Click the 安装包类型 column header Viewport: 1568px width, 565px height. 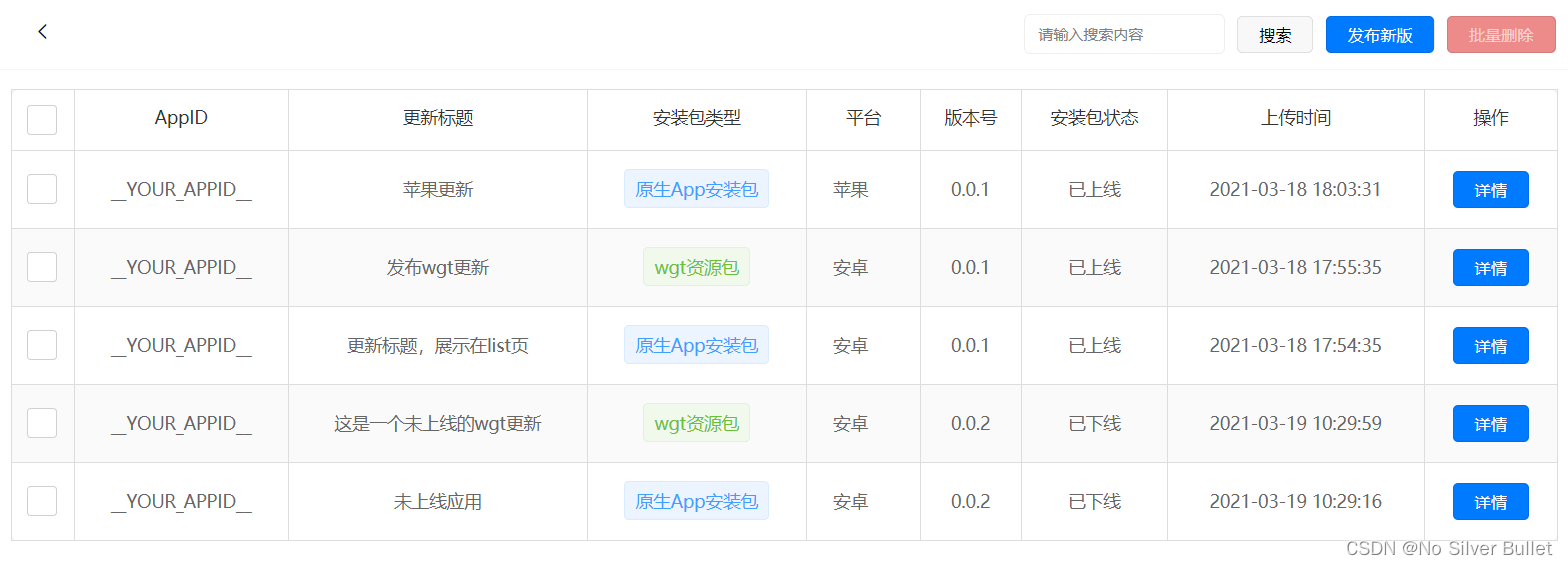(x=697, y=118)
